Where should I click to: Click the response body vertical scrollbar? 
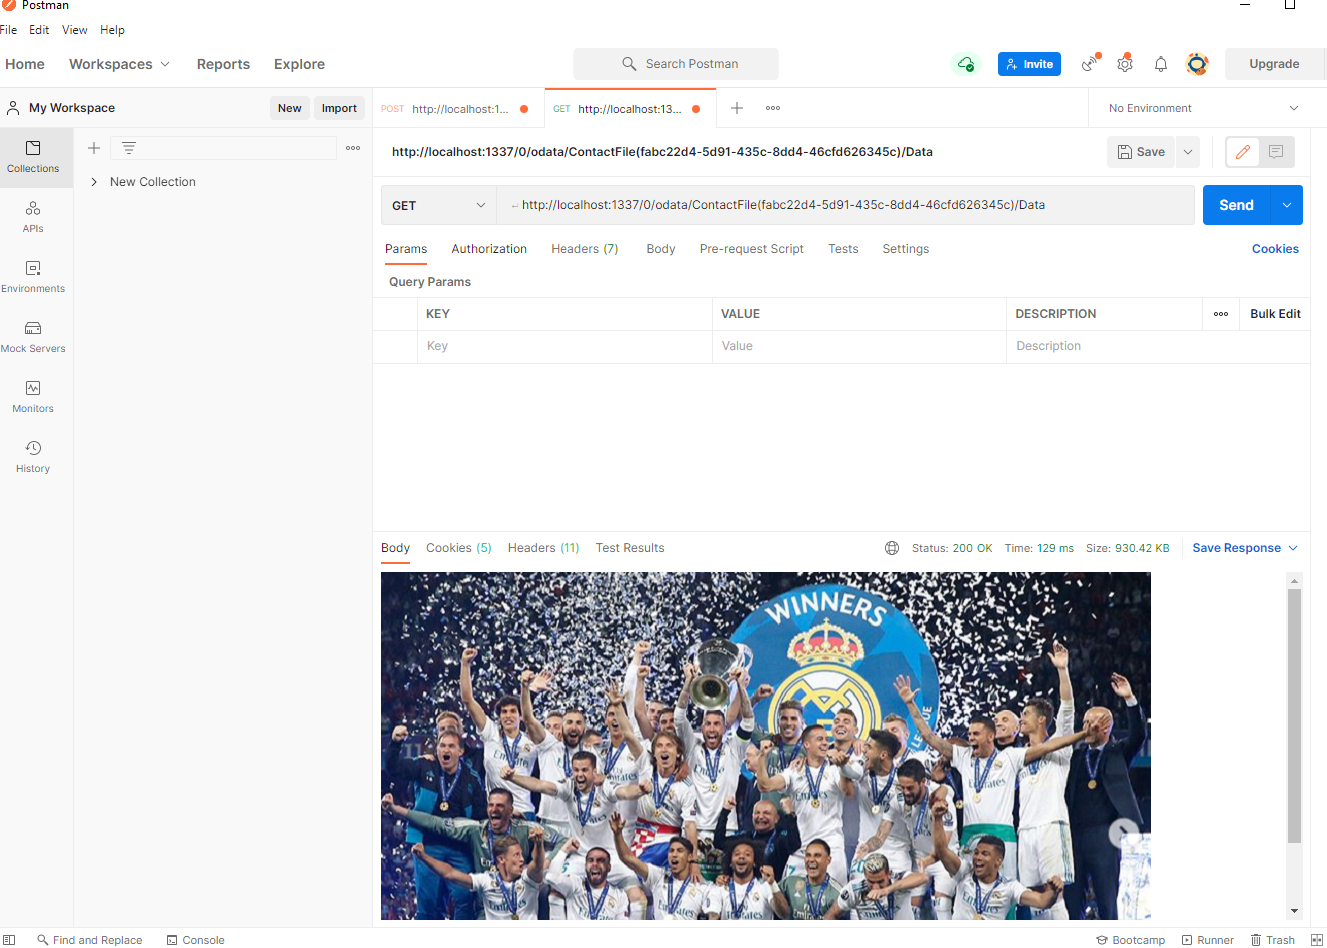(x=1294, y=716)
